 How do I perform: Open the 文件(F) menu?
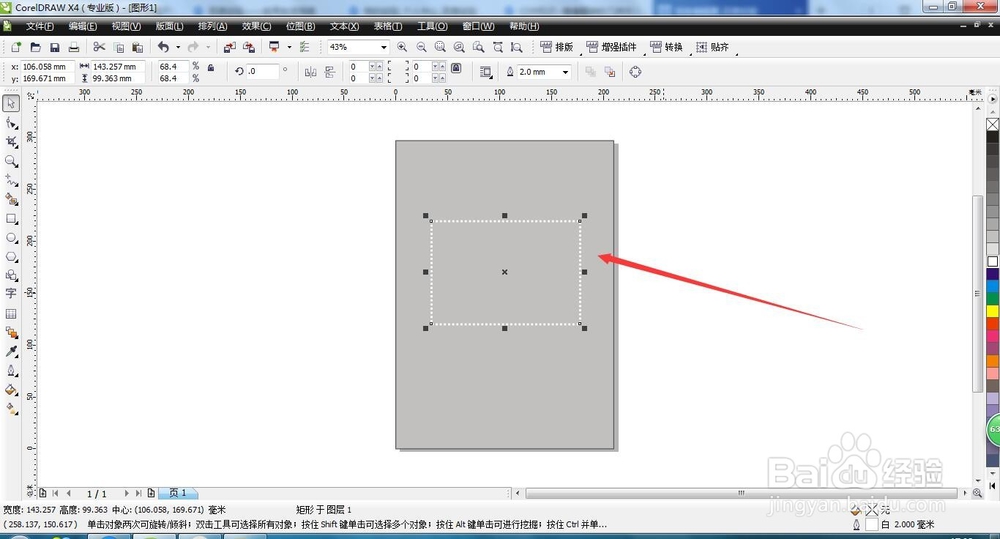pyautogui.click(x=40, y=26)
